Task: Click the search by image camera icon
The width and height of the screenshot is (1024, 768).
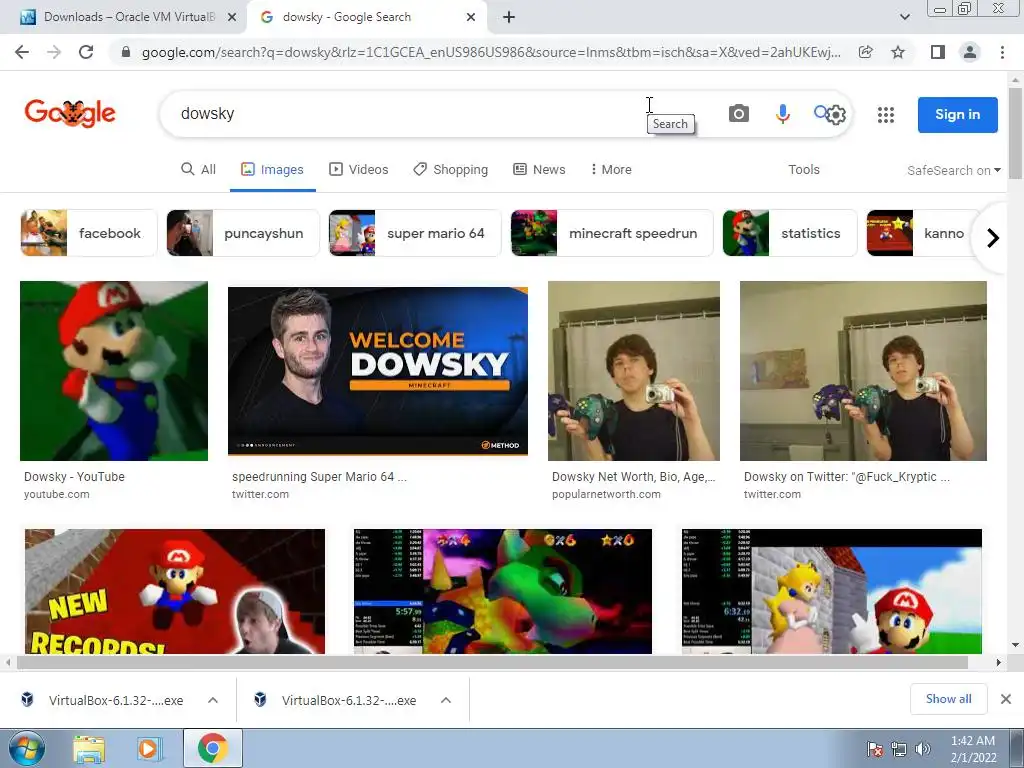Action: [739, 114]
